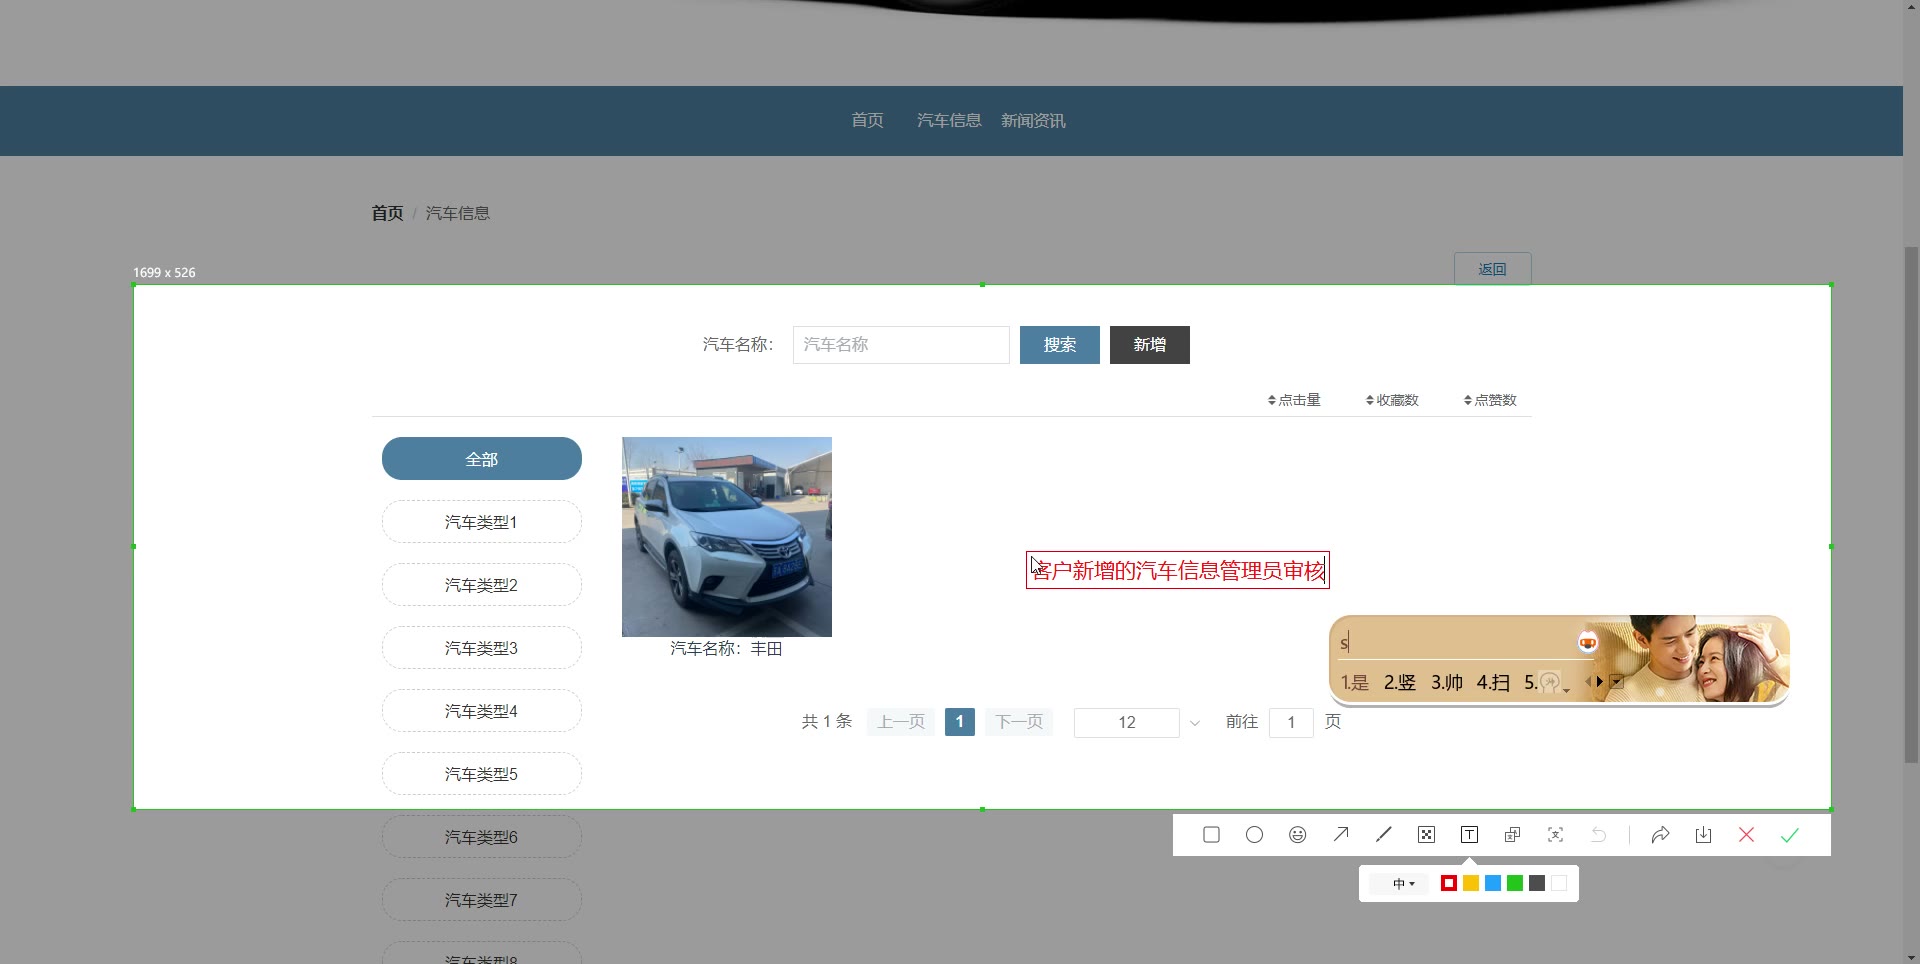Screen dimensions: 1920x964
Task: Click the text annotation tool
Action: pos(1469,835)
